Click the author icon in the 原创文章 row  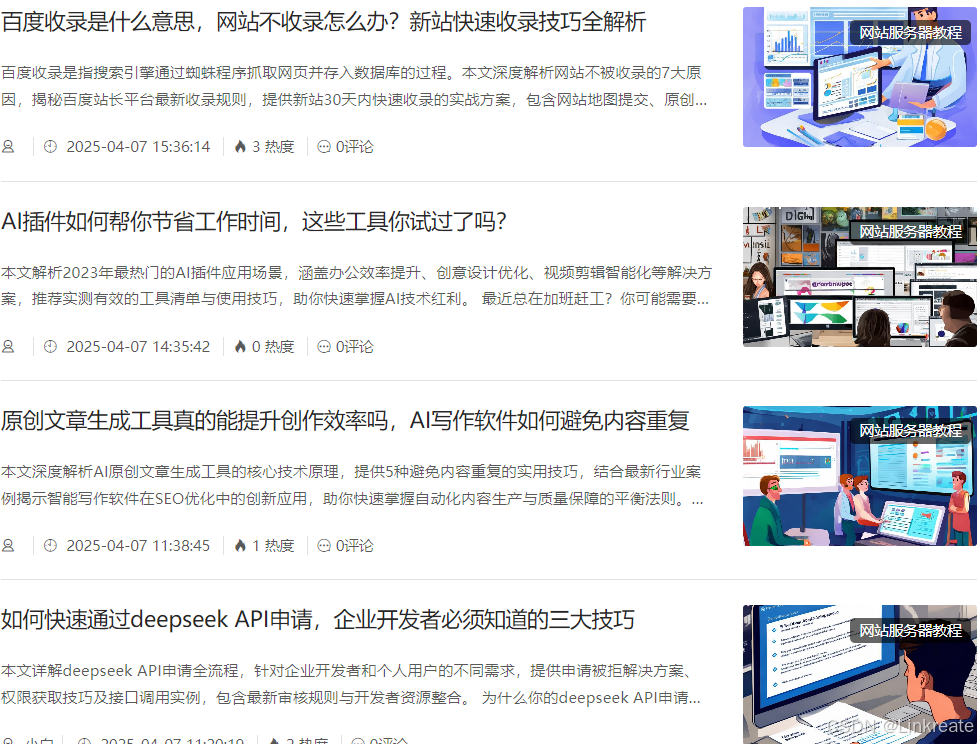click(8, 546)
